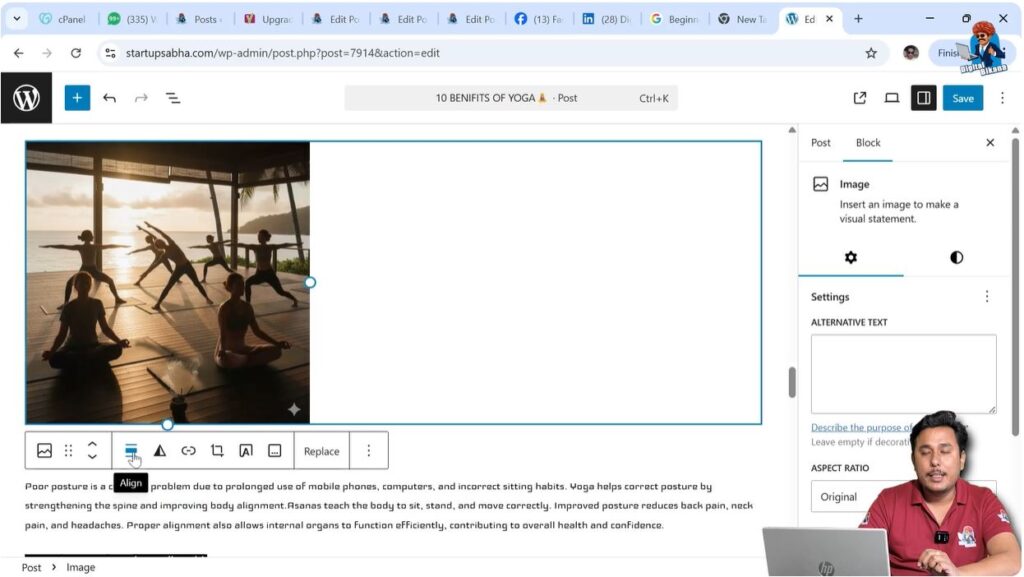The width and height of the screenshot is (1024, 577).
Task: Click the Save button
Action: click(x=962, y=97)
